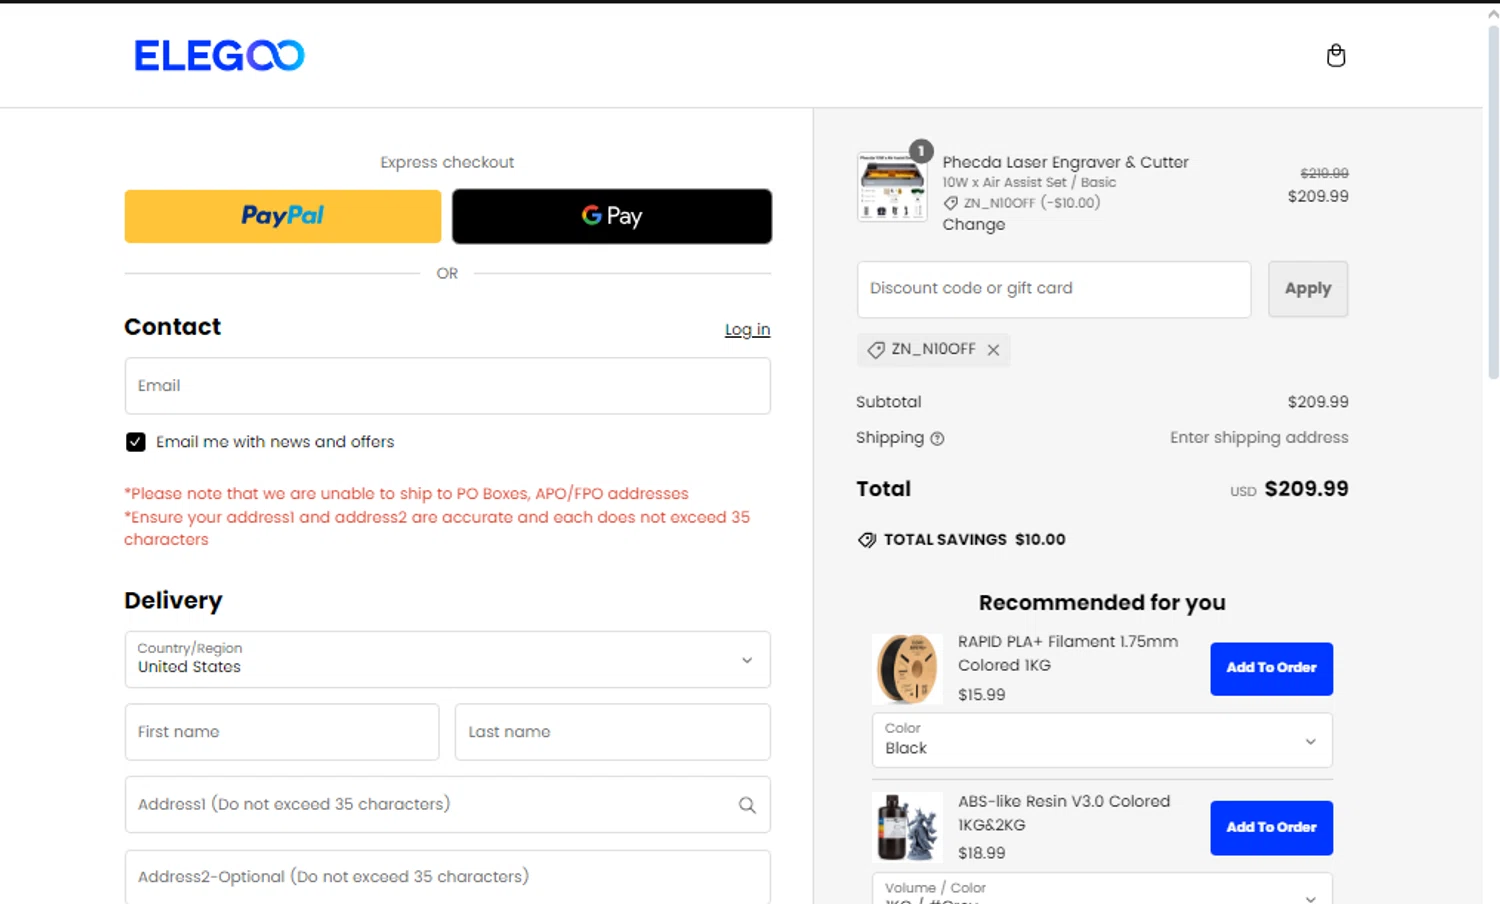Click the ABS-like Resin $18.99 price
This screenshot has width=1500, height=904.
pos(981,853)
